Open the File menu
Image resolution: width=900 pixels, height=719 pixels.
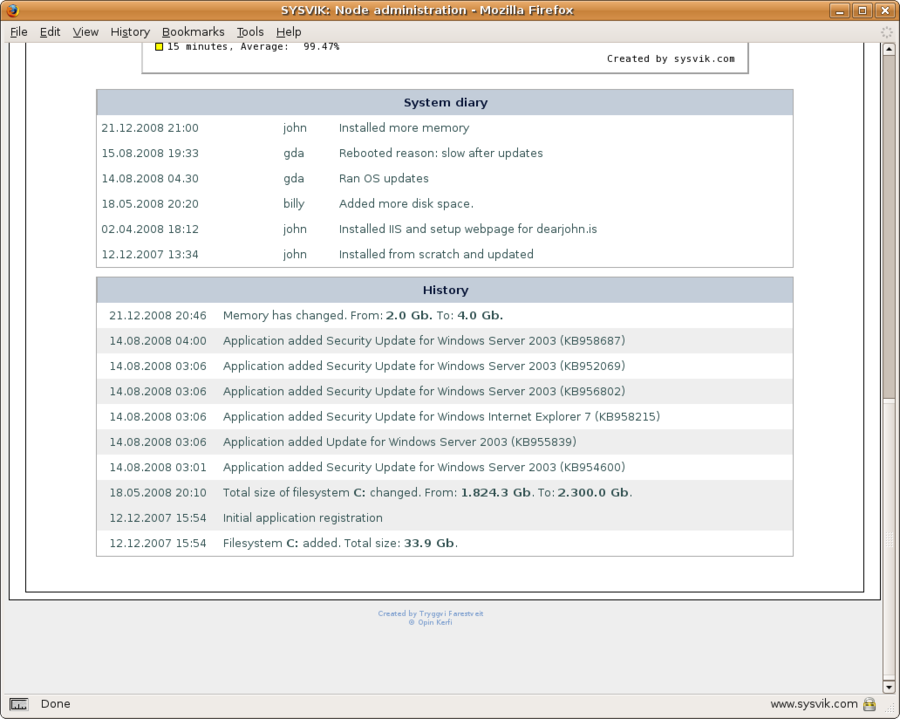point(18,32)
